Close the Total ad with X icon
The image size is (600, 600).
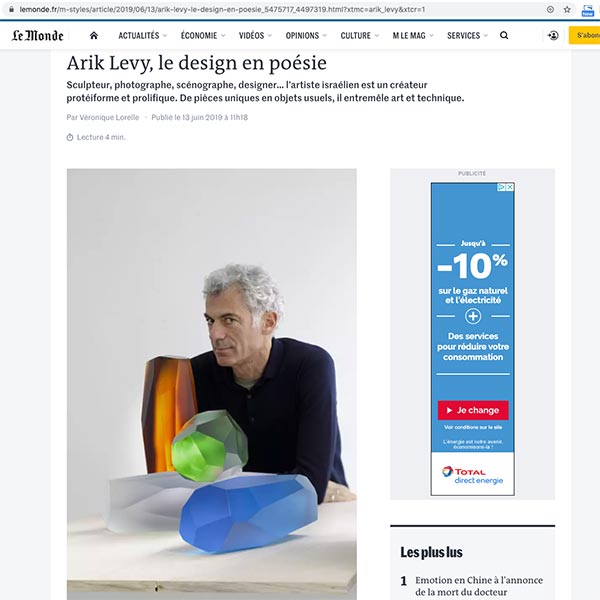click(x=510, y=187)
